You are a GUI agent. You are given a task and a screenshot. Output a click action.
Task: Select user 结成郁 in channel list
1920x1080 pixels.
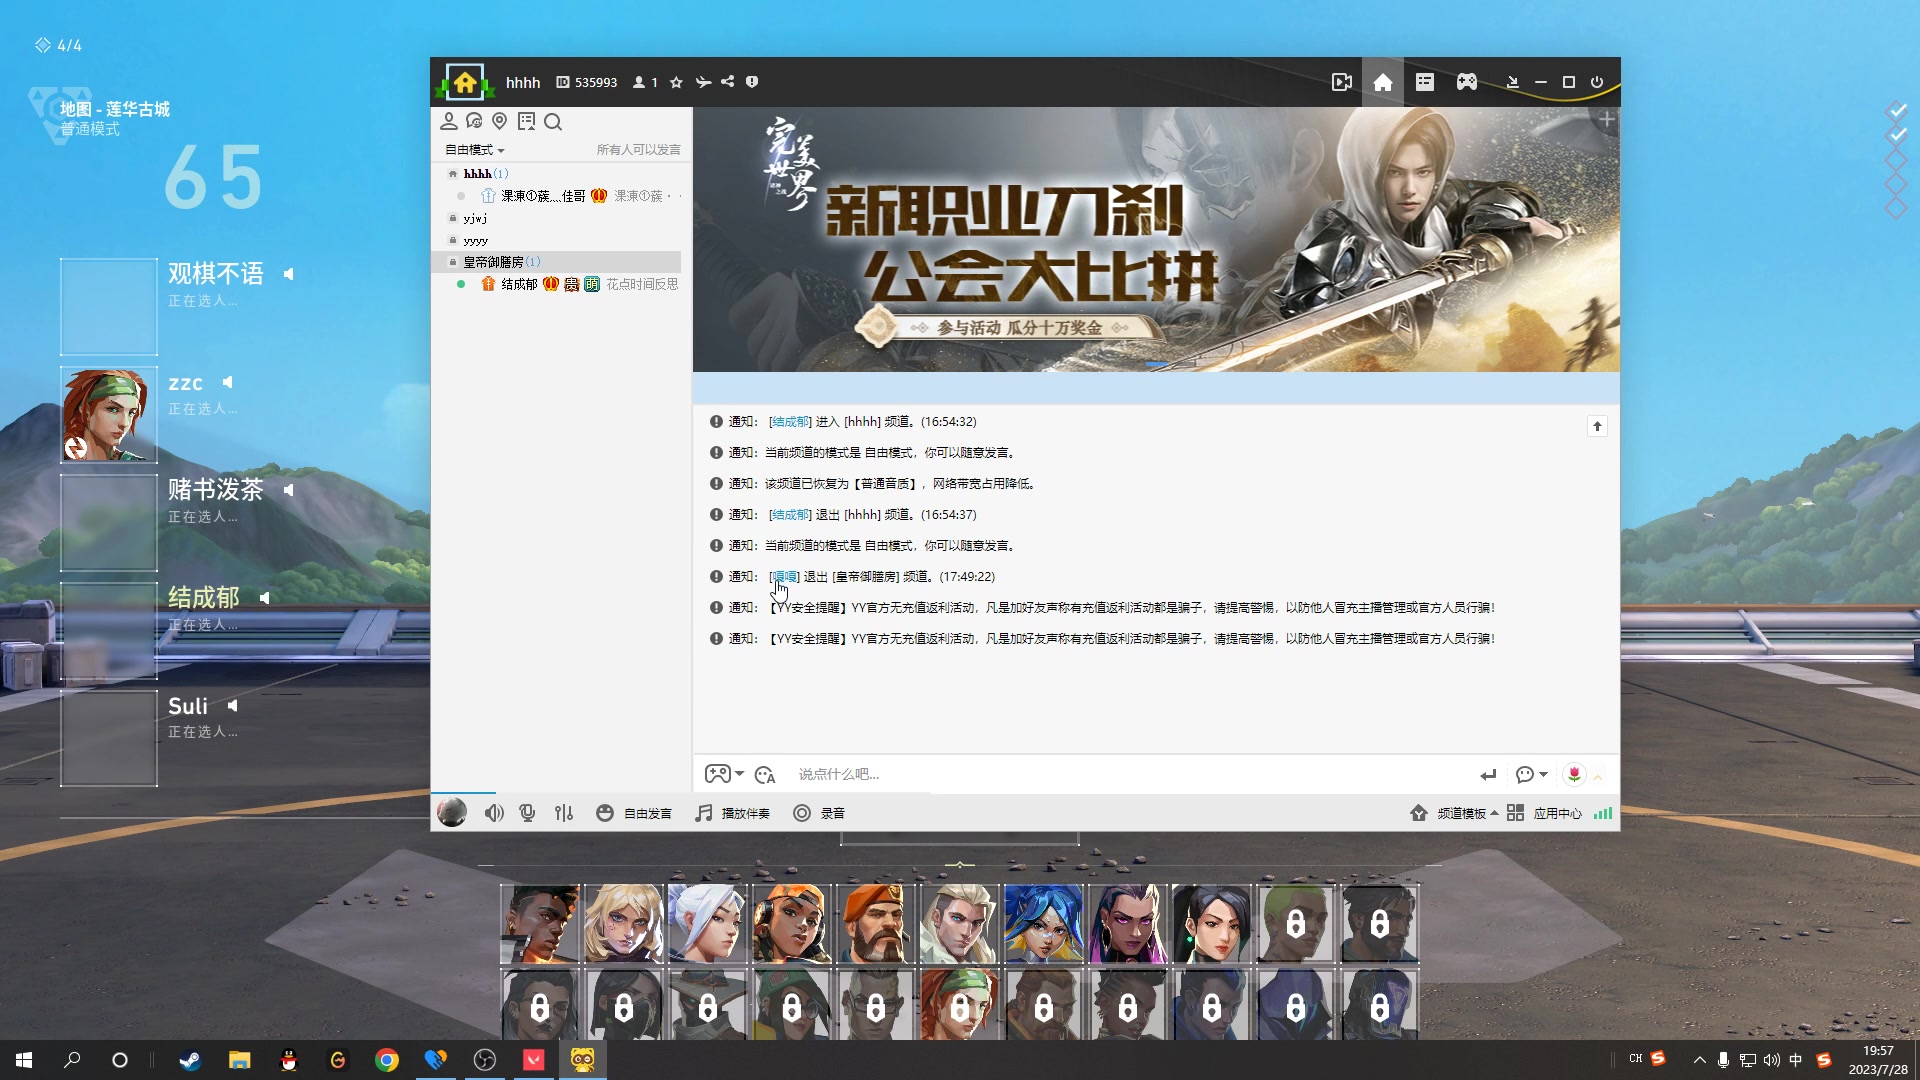[x=519, y=284]
